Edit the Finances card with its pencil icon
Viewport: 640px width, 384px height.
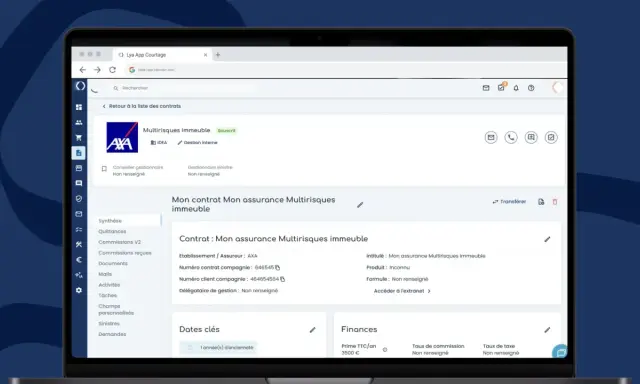547,330
